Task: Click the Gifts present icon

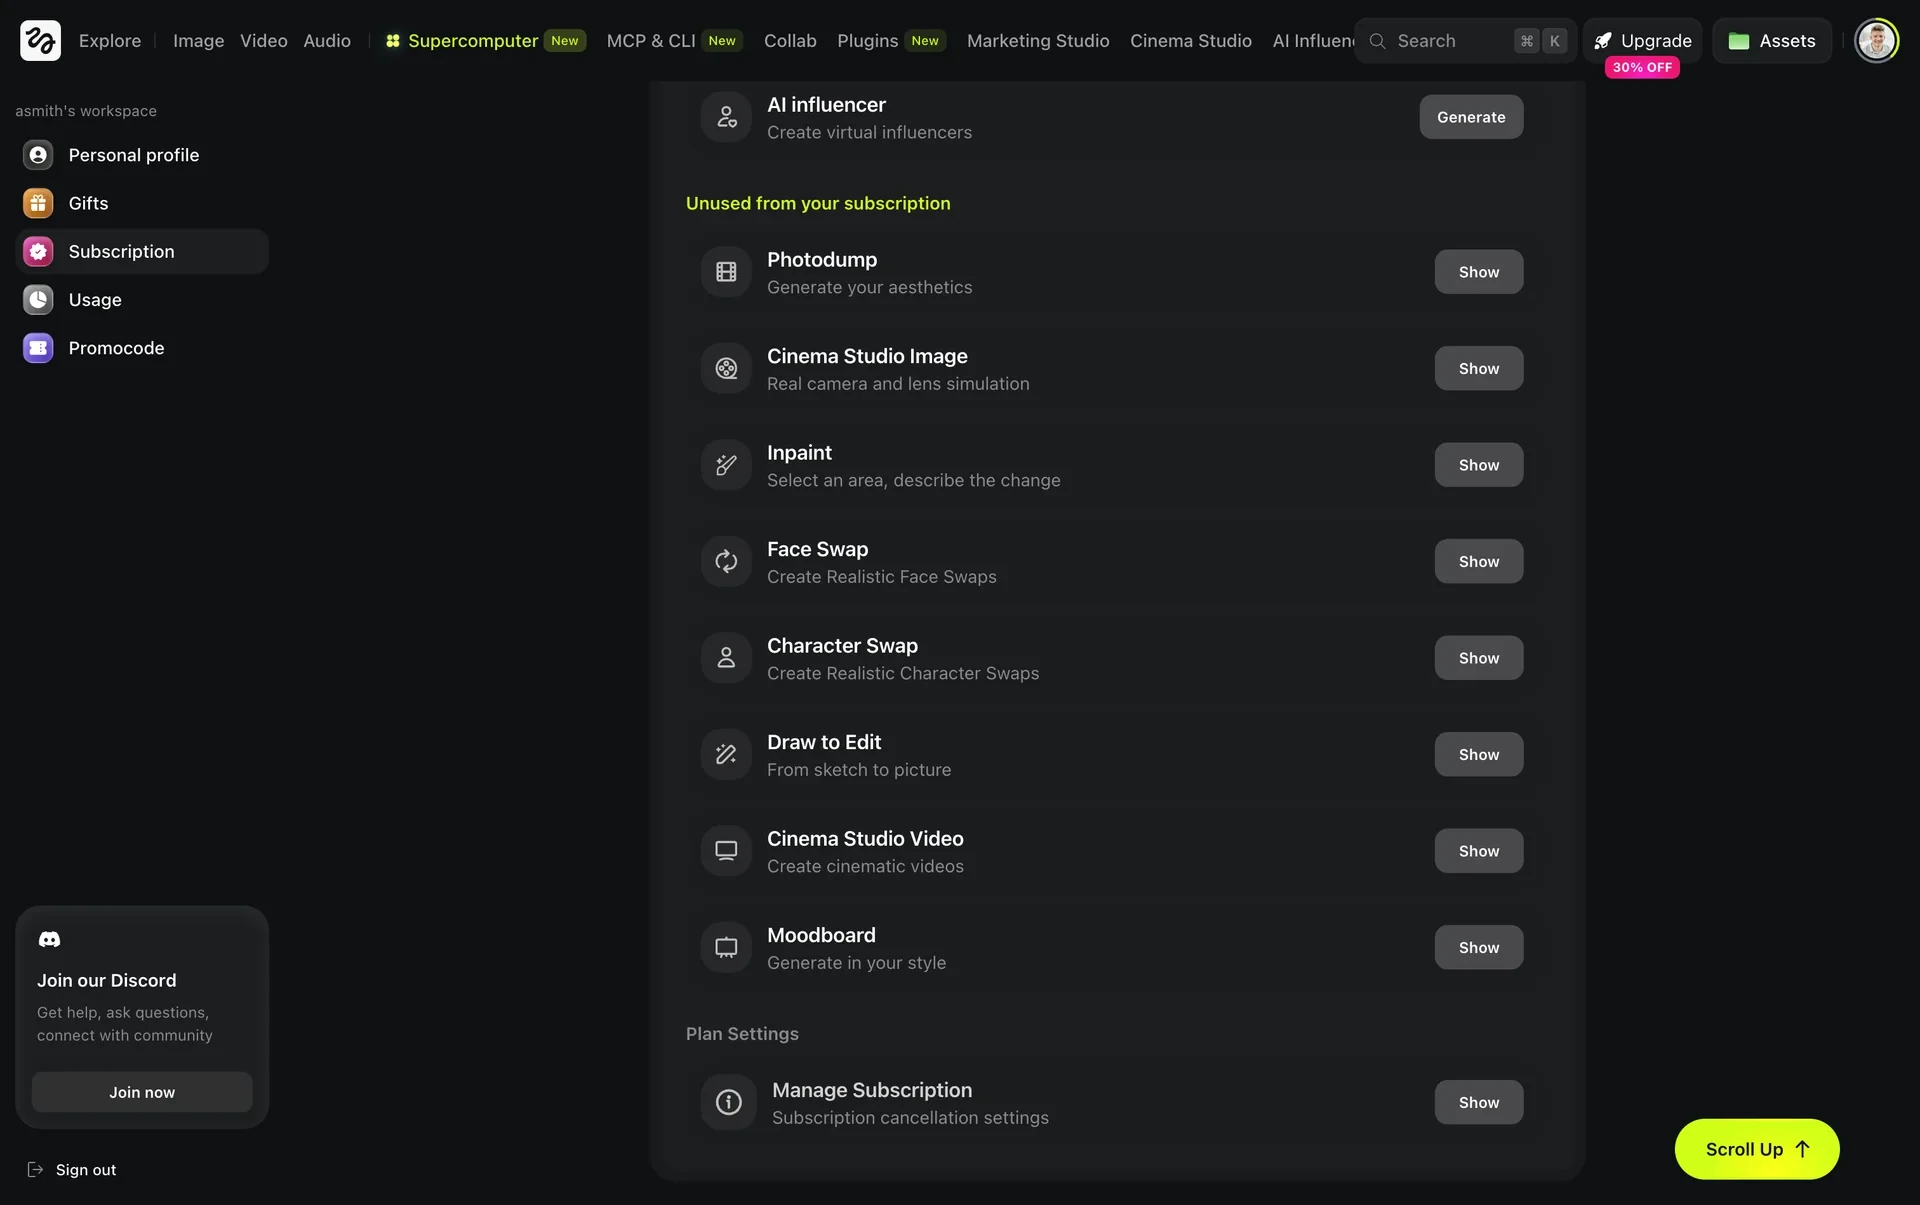Action: [x=38, y=203]
